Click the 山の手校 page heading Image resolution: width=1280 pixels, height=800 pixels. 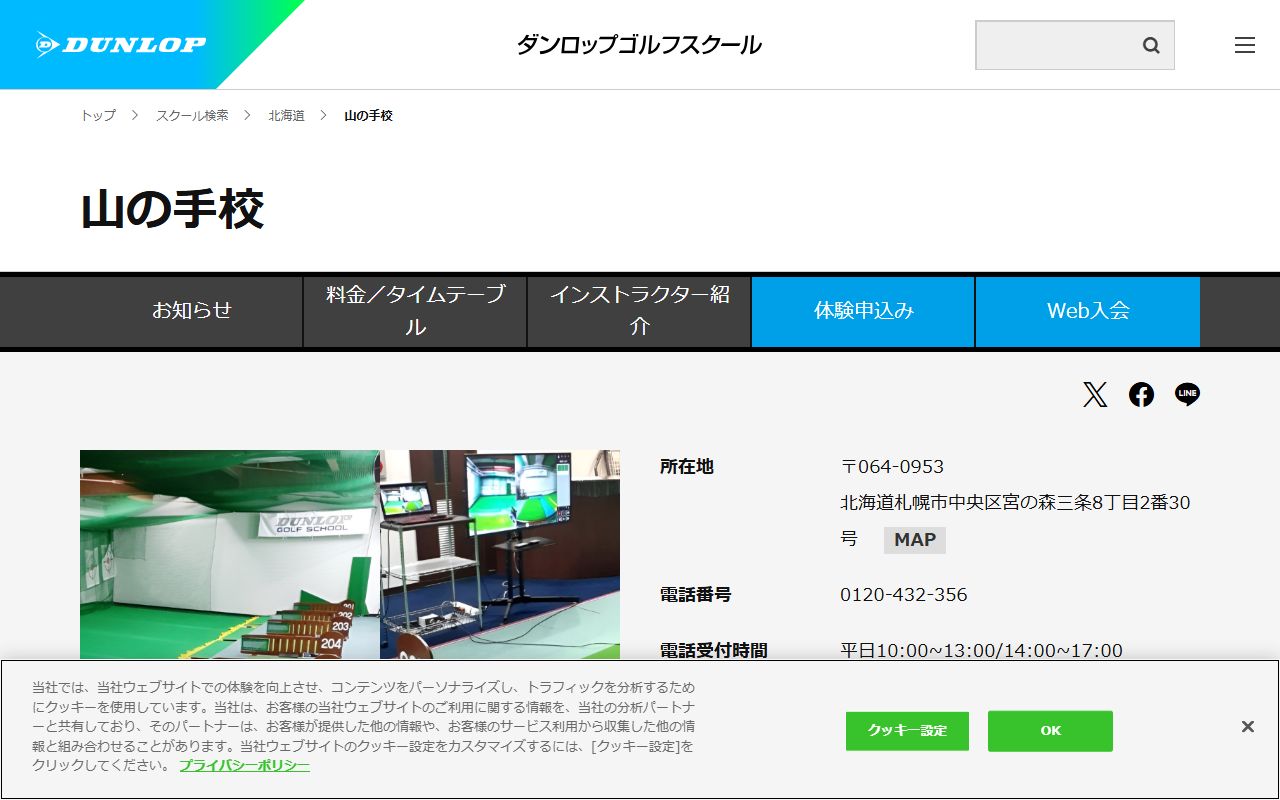click(x=172, y=210)
